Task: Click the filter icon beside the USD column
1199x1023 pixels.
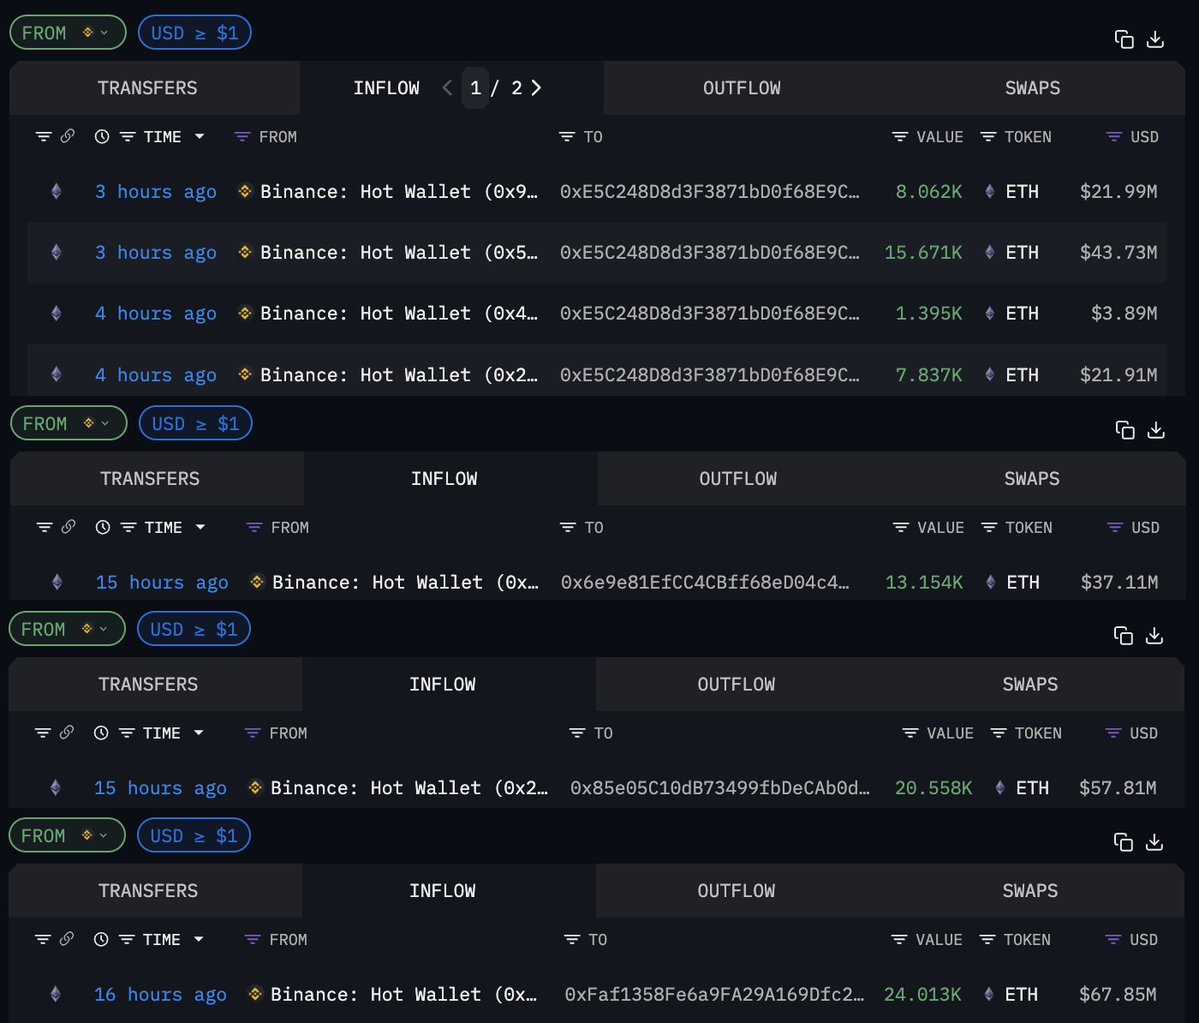Action: [x=1112, y=136]
